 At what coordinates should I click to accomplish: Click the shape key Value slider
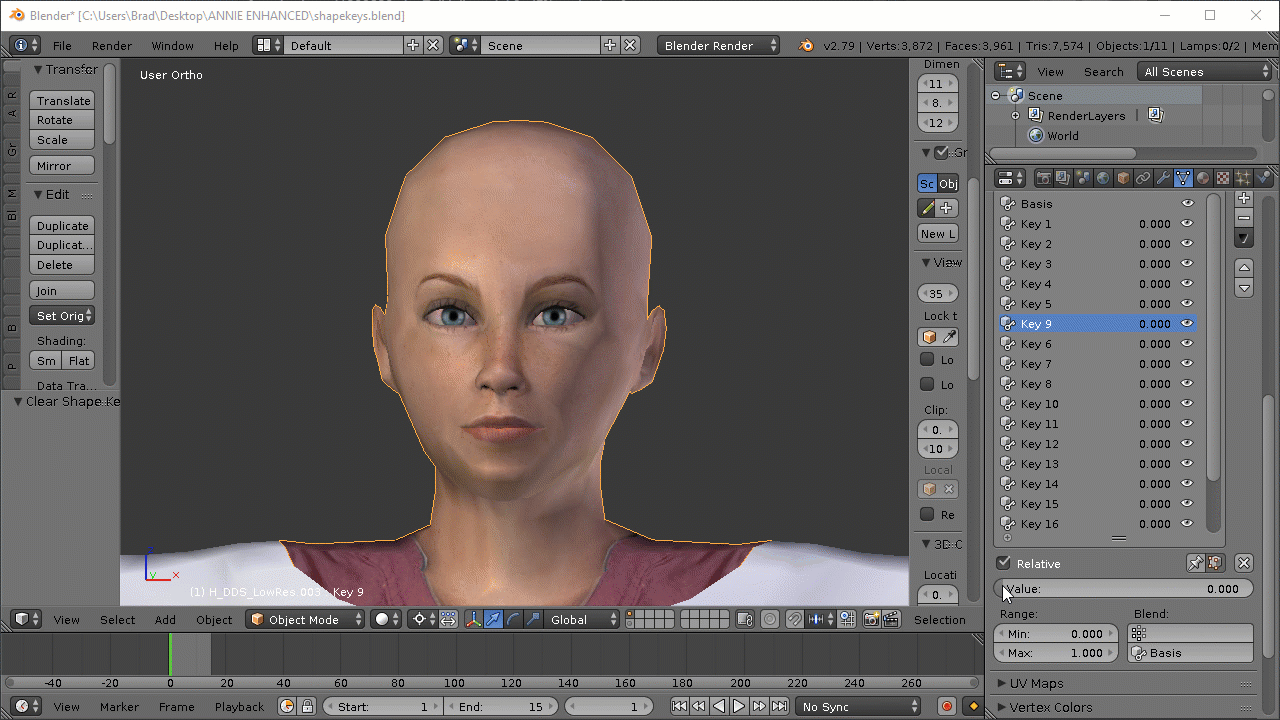tap(1123, 589)
